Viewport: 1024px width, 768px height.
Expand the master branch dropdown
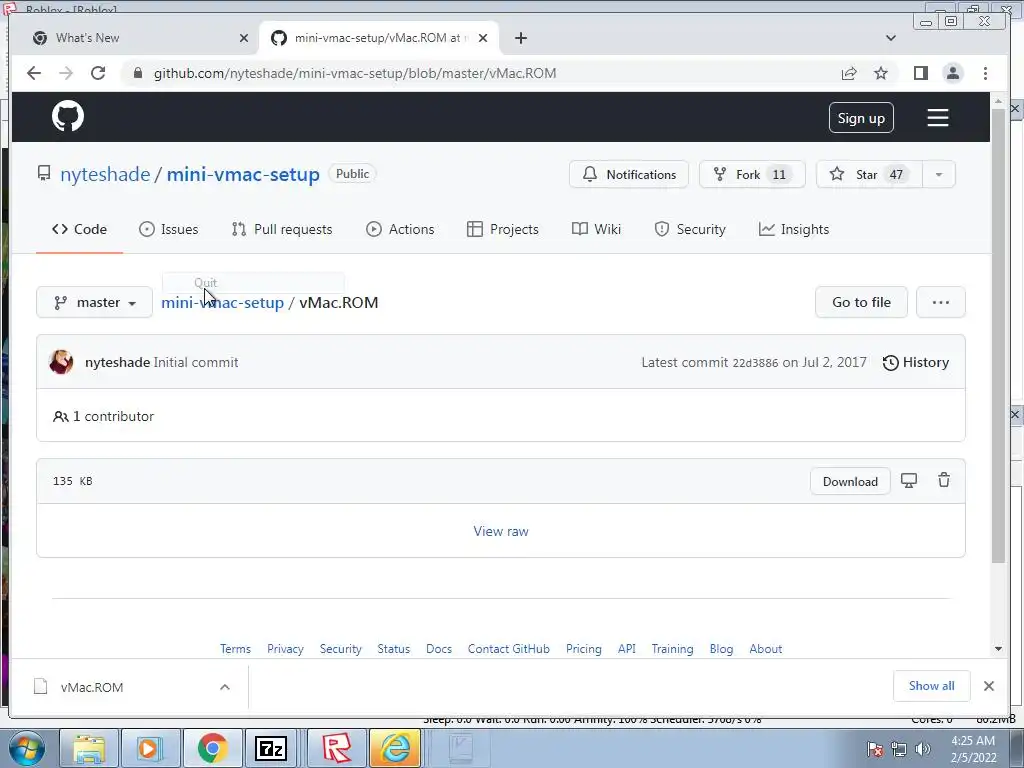point(95,302)
